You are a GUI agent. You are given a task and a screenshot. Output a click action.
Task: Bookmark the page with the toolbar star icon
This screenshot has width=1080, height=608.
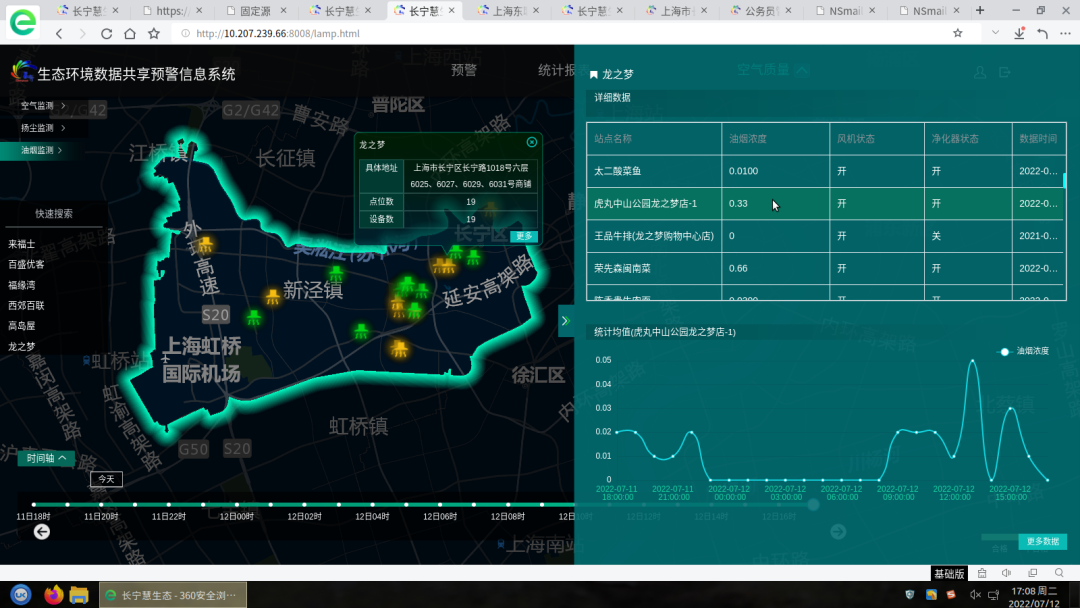tap(154, 34)
